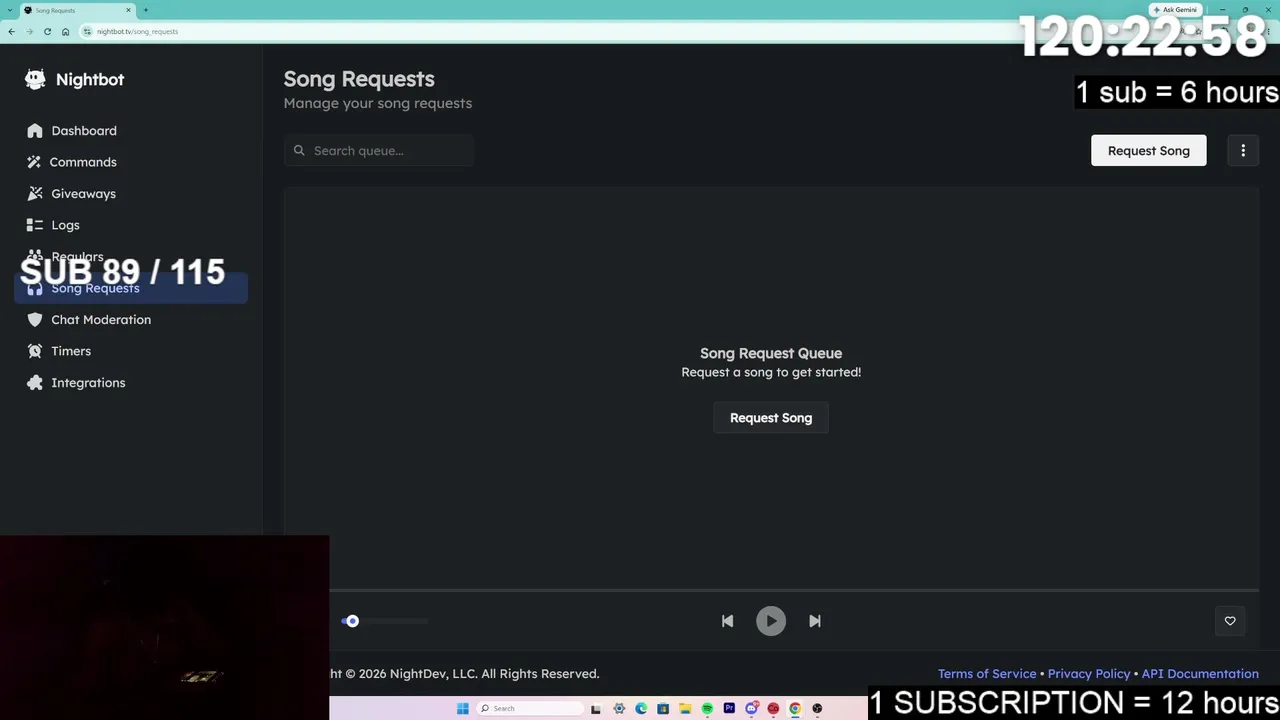Click the red app icon left of Chrome in taskbar
The width and height of the screenshot is (1280, 720).
[x=773, y=708]
